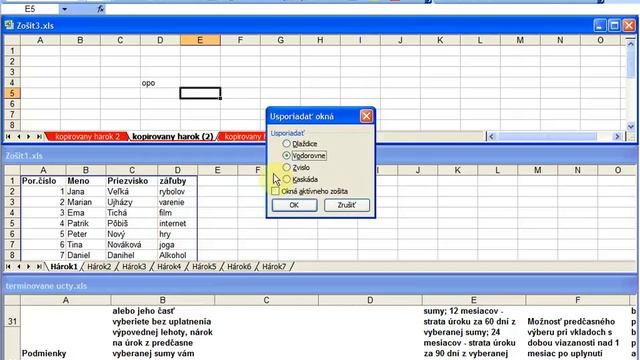Click the záľuby header cell

point(177,181)
